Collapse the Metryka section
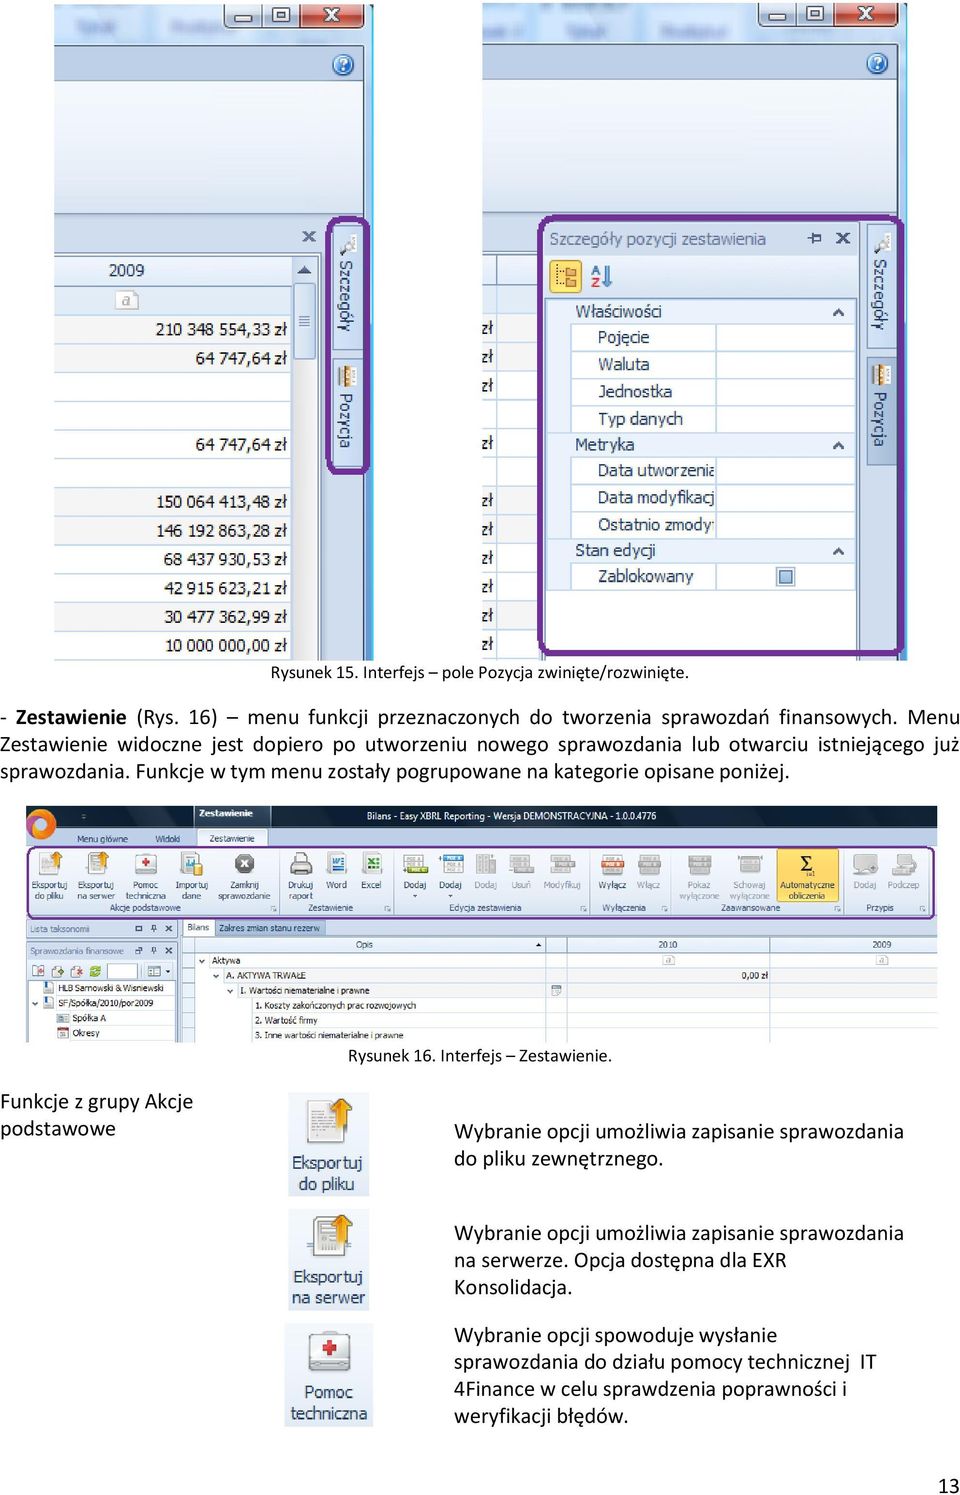 (838, 445)
